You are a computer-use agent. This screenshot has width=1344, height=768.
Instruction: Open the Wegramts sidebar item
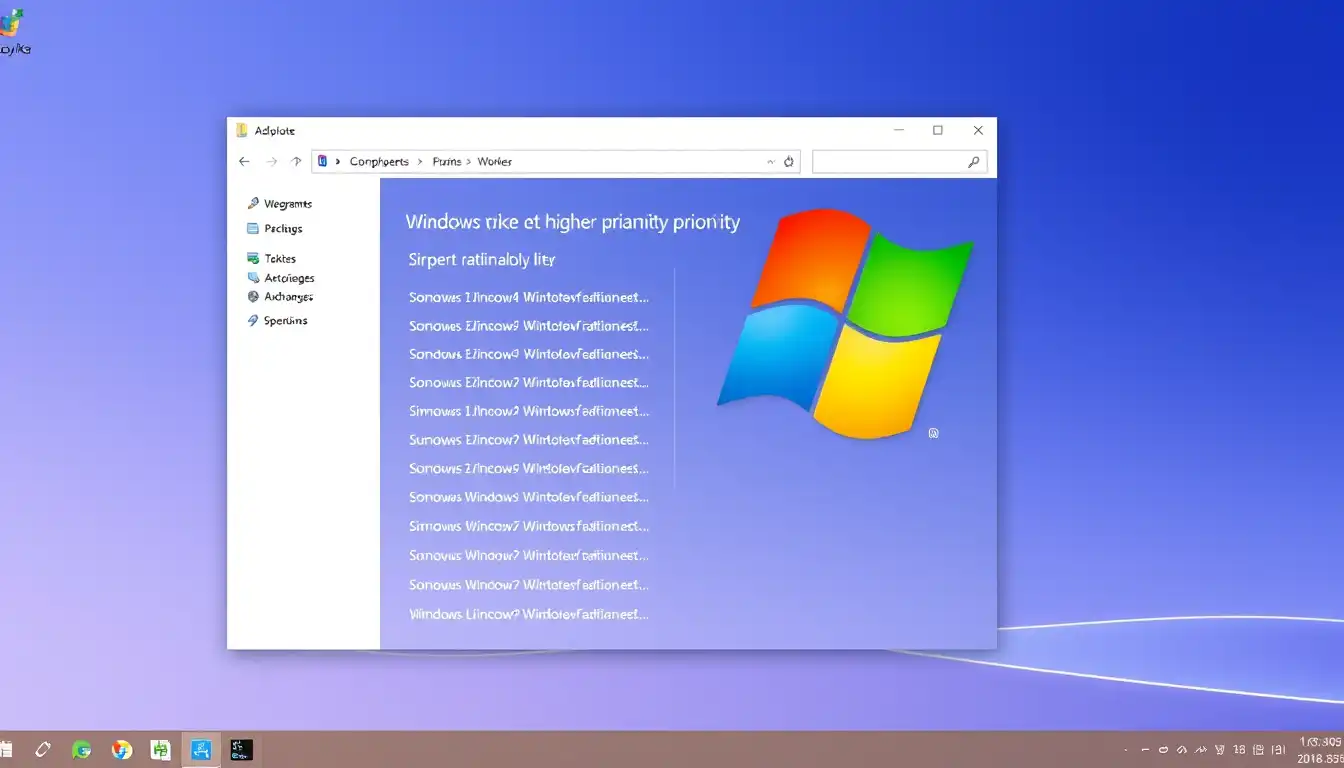[x=281, y=204]
